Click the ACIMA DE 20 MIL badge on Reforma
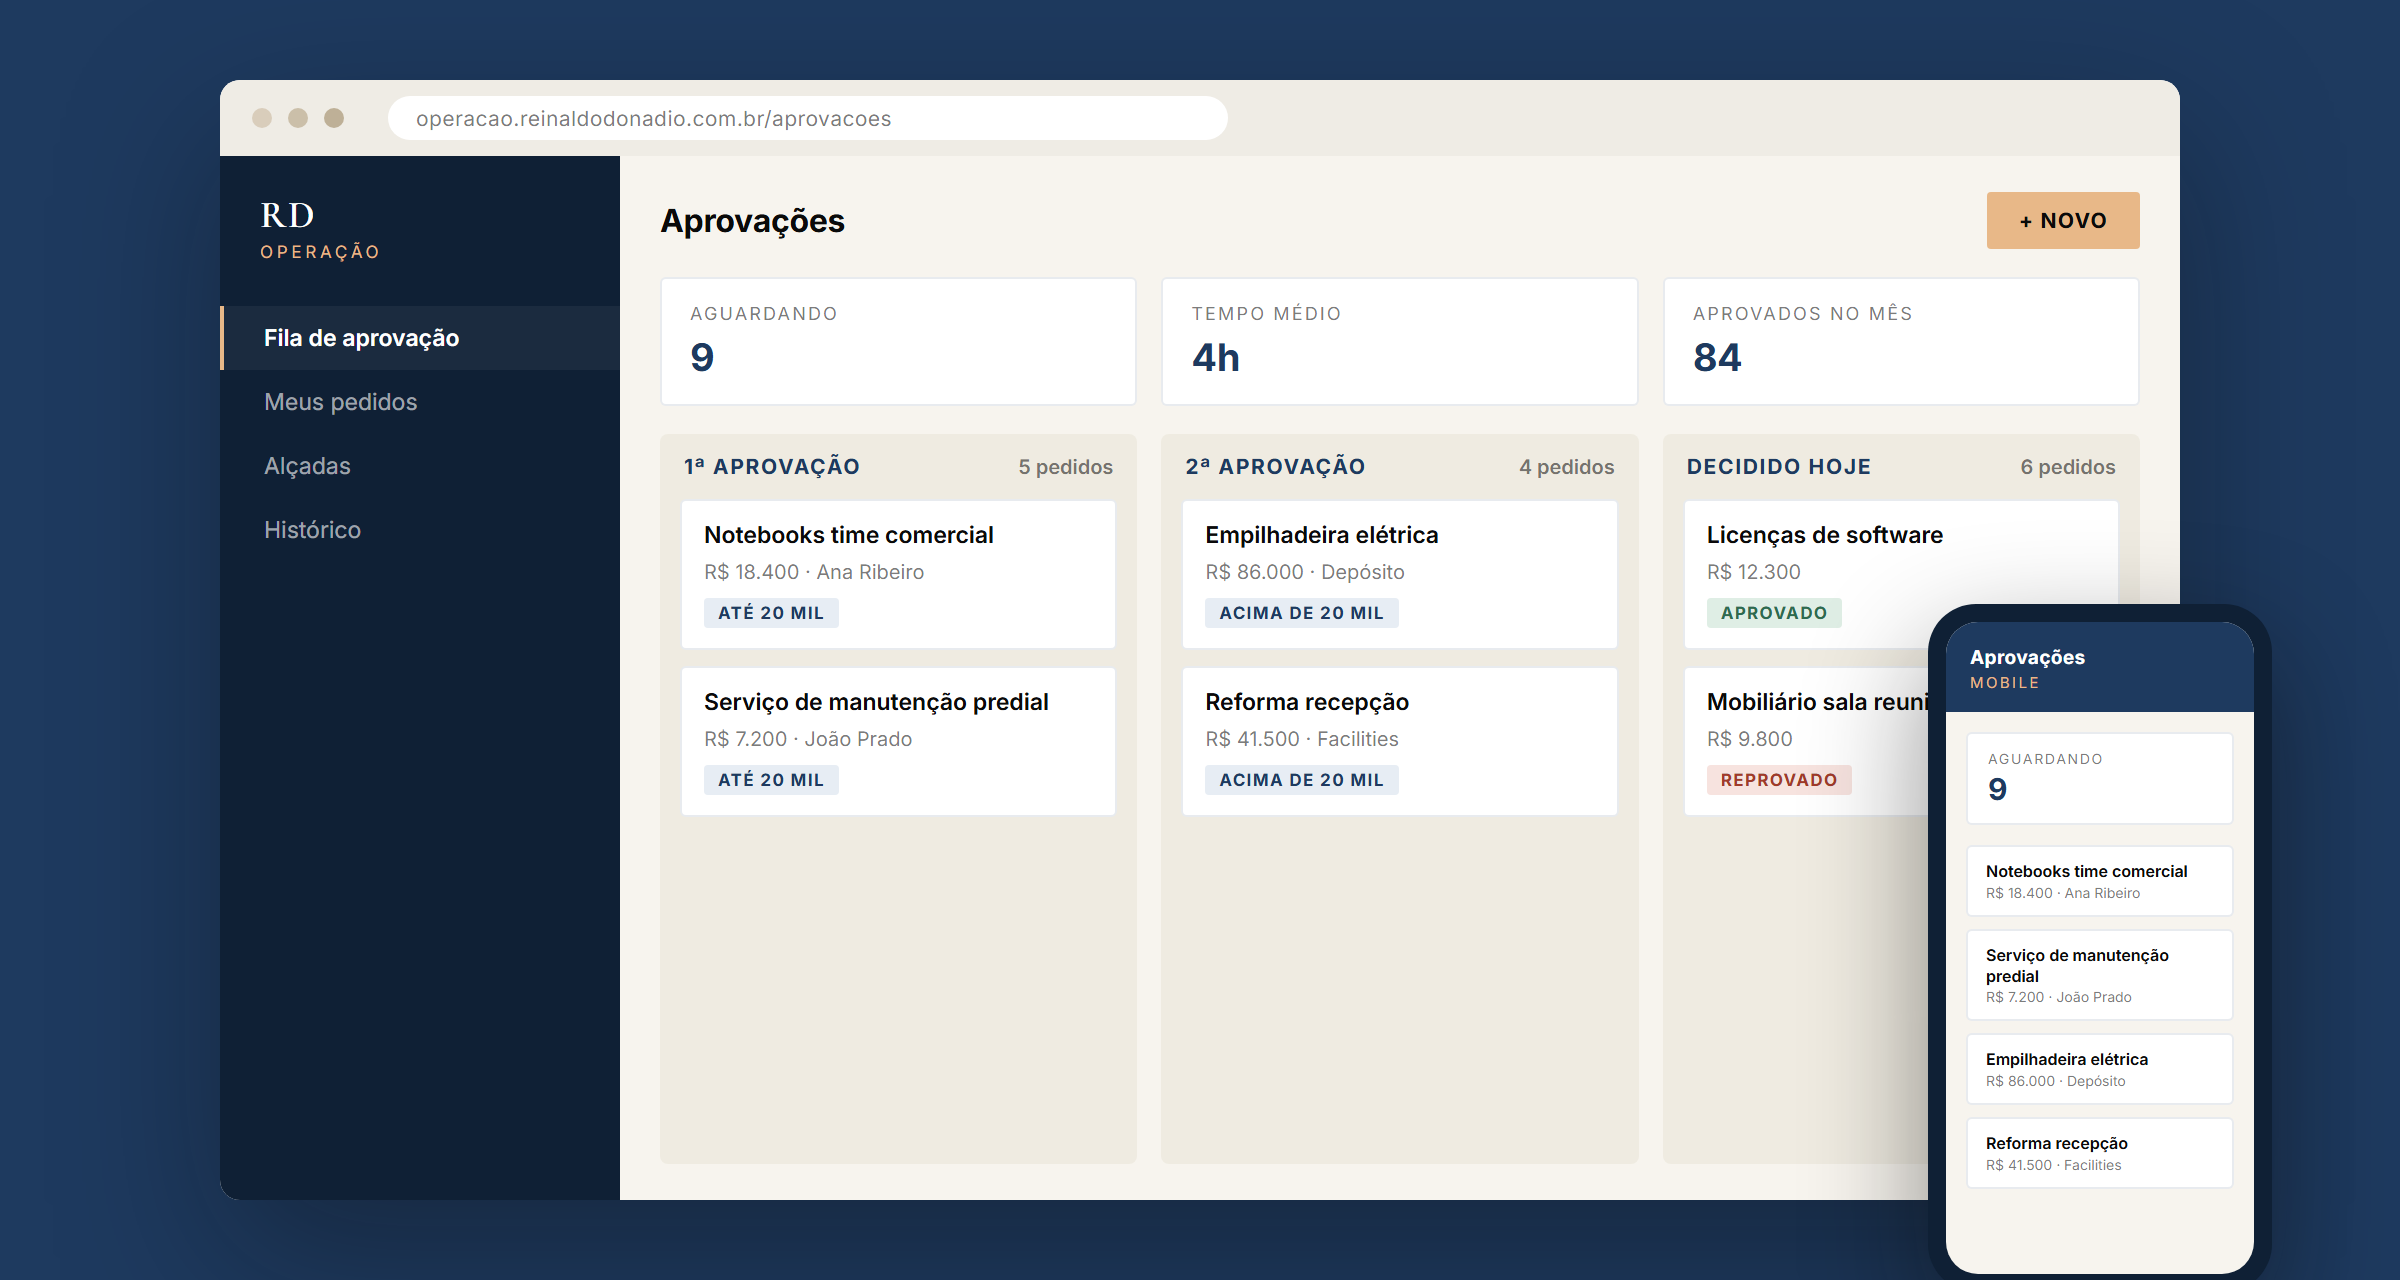 (x=1302, y=780)
